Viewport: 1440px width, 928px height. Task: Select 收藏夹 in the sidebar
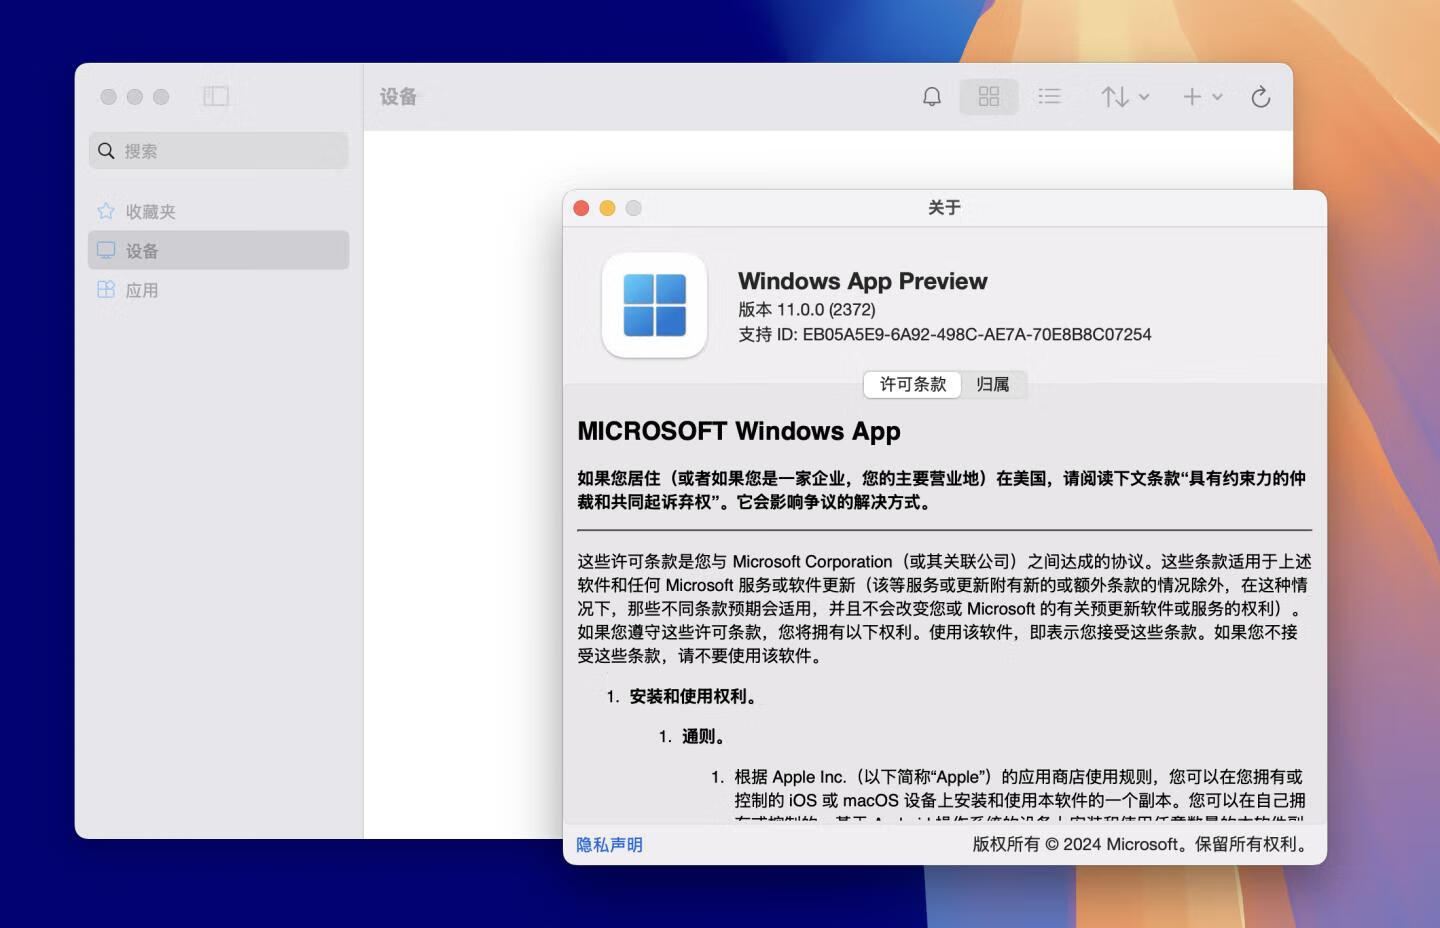(218, 211)
